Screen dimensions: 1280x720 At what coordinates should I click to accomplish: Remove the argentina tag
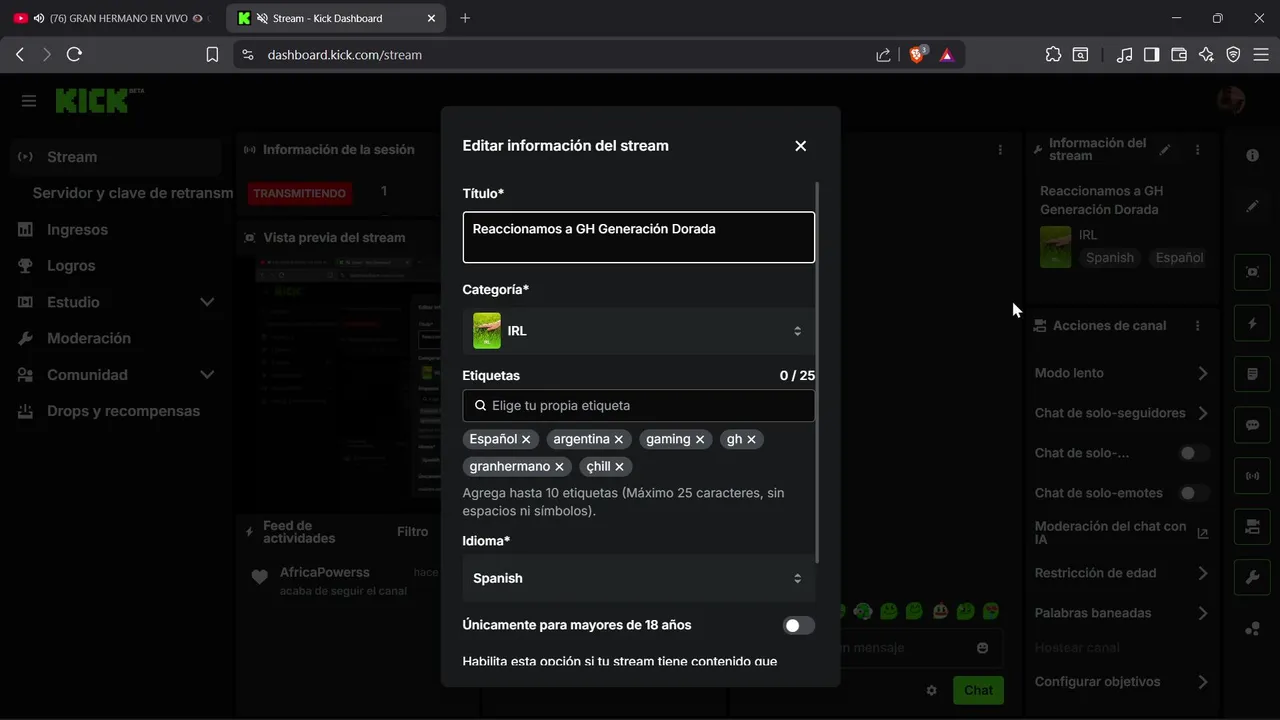tap(619, 440)
